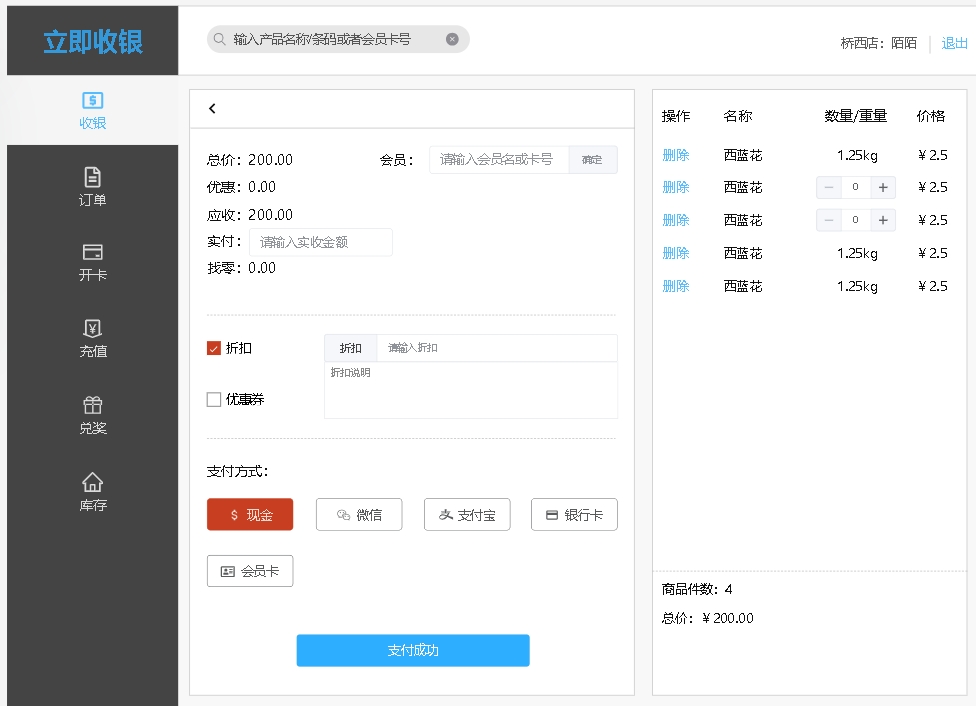Click the 商品件数: 4 summary
Screen dimensions: 976x706
[697, 589]
